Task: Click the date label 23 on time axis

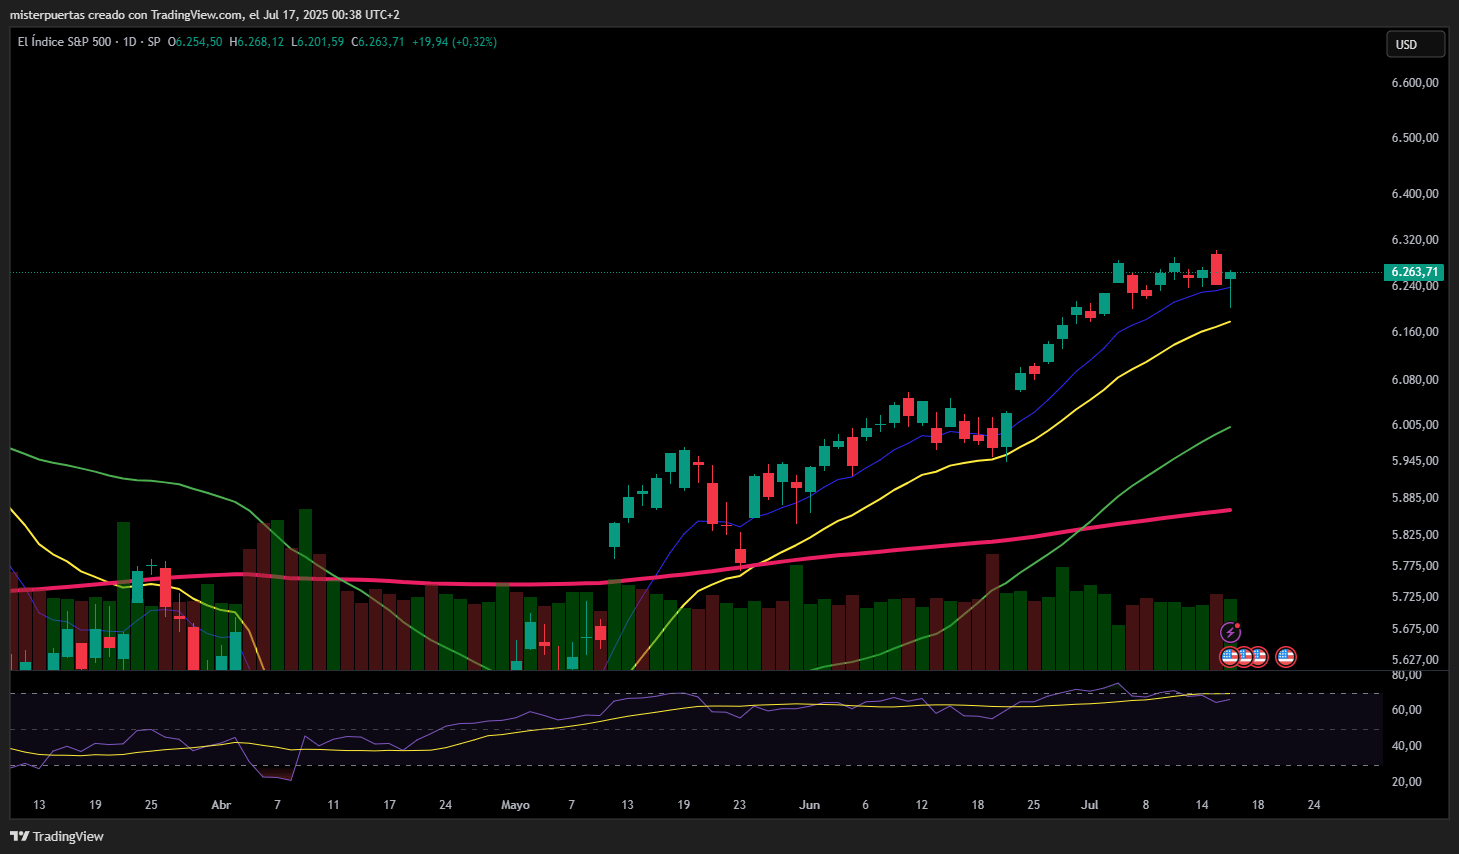Action: [739, 805]
